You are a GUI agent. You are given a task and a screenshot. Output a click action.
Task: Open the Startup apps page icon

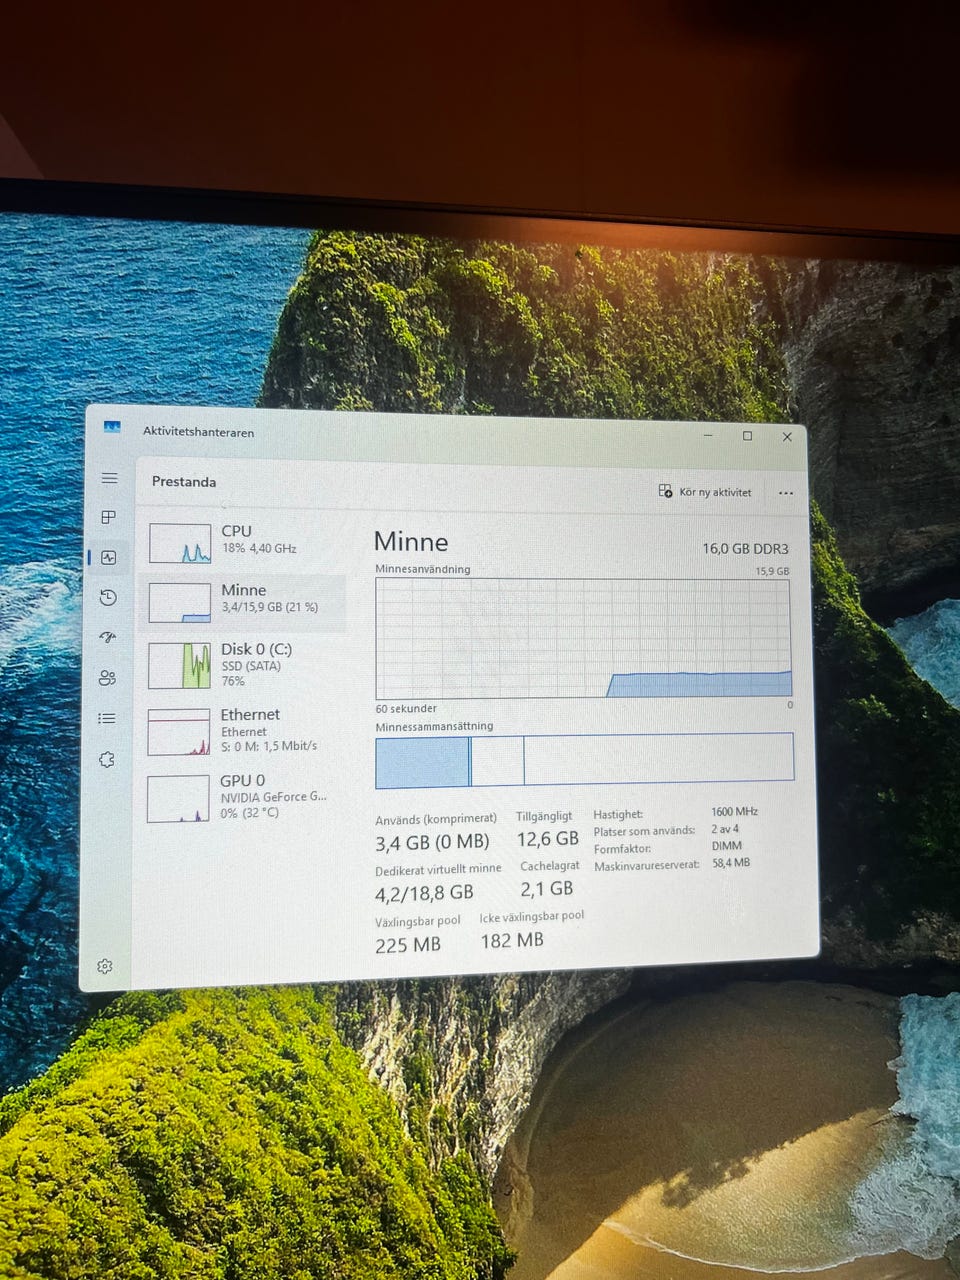pos(108,637)
